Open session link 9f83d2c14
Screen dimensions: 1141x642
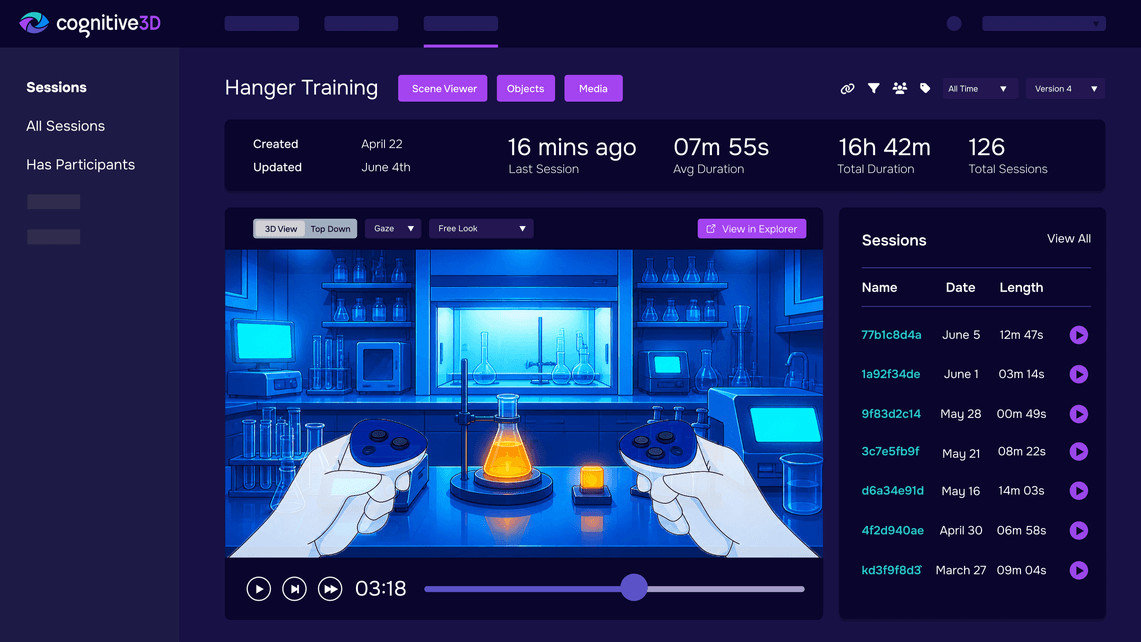[891, 413]
